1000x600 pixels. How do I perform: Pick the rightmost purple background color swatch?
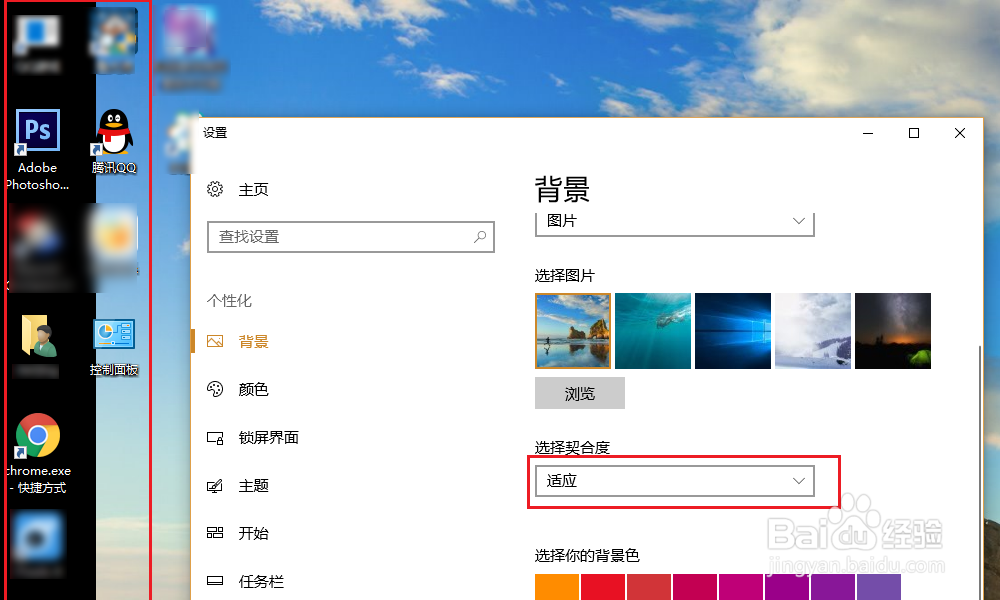[x=879, y=587]
